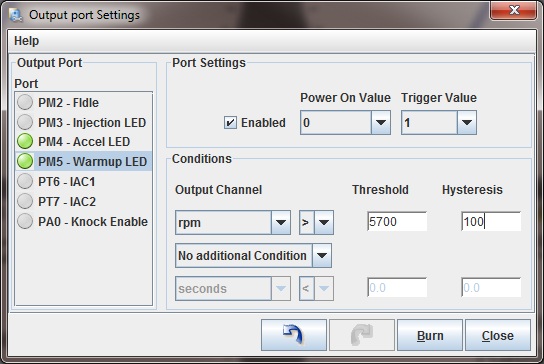Click the disabled second Threshold field 0.0
Image resolution: width=544 pixels, height=364 pixels.
point(397,287)
